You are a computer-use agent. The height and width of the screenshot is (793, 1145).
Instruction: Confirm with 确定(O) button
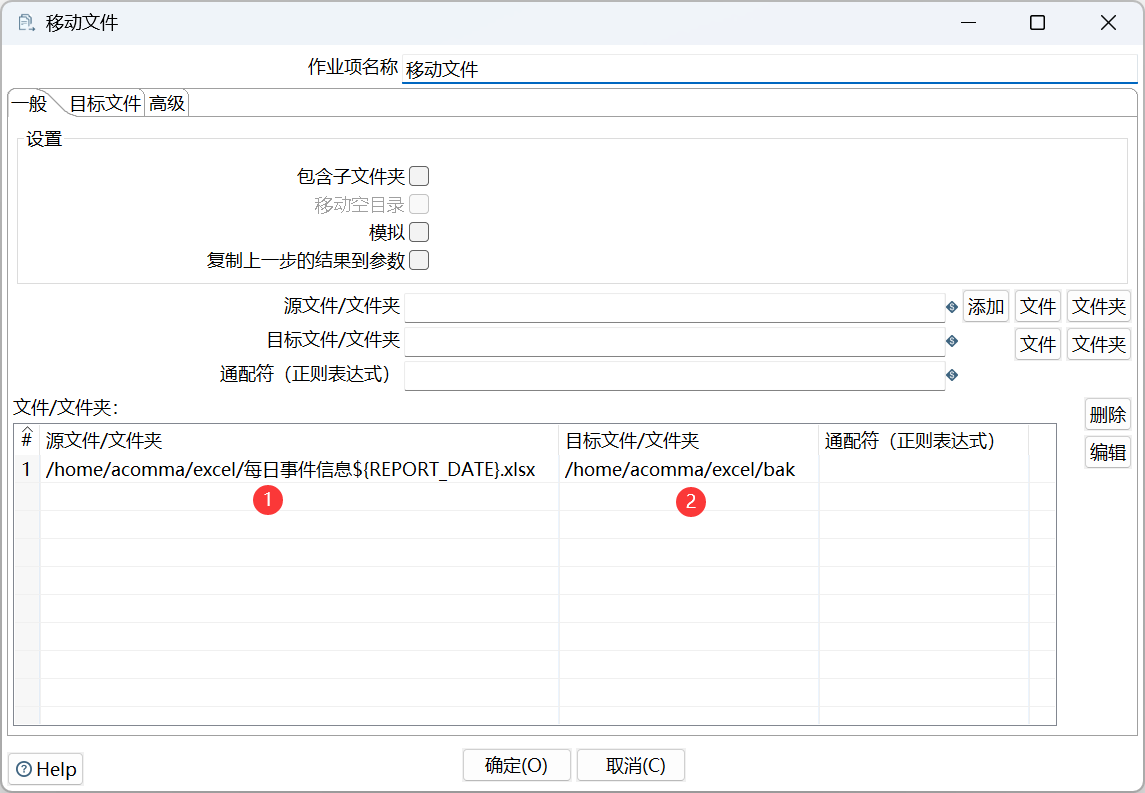[516, 765]
